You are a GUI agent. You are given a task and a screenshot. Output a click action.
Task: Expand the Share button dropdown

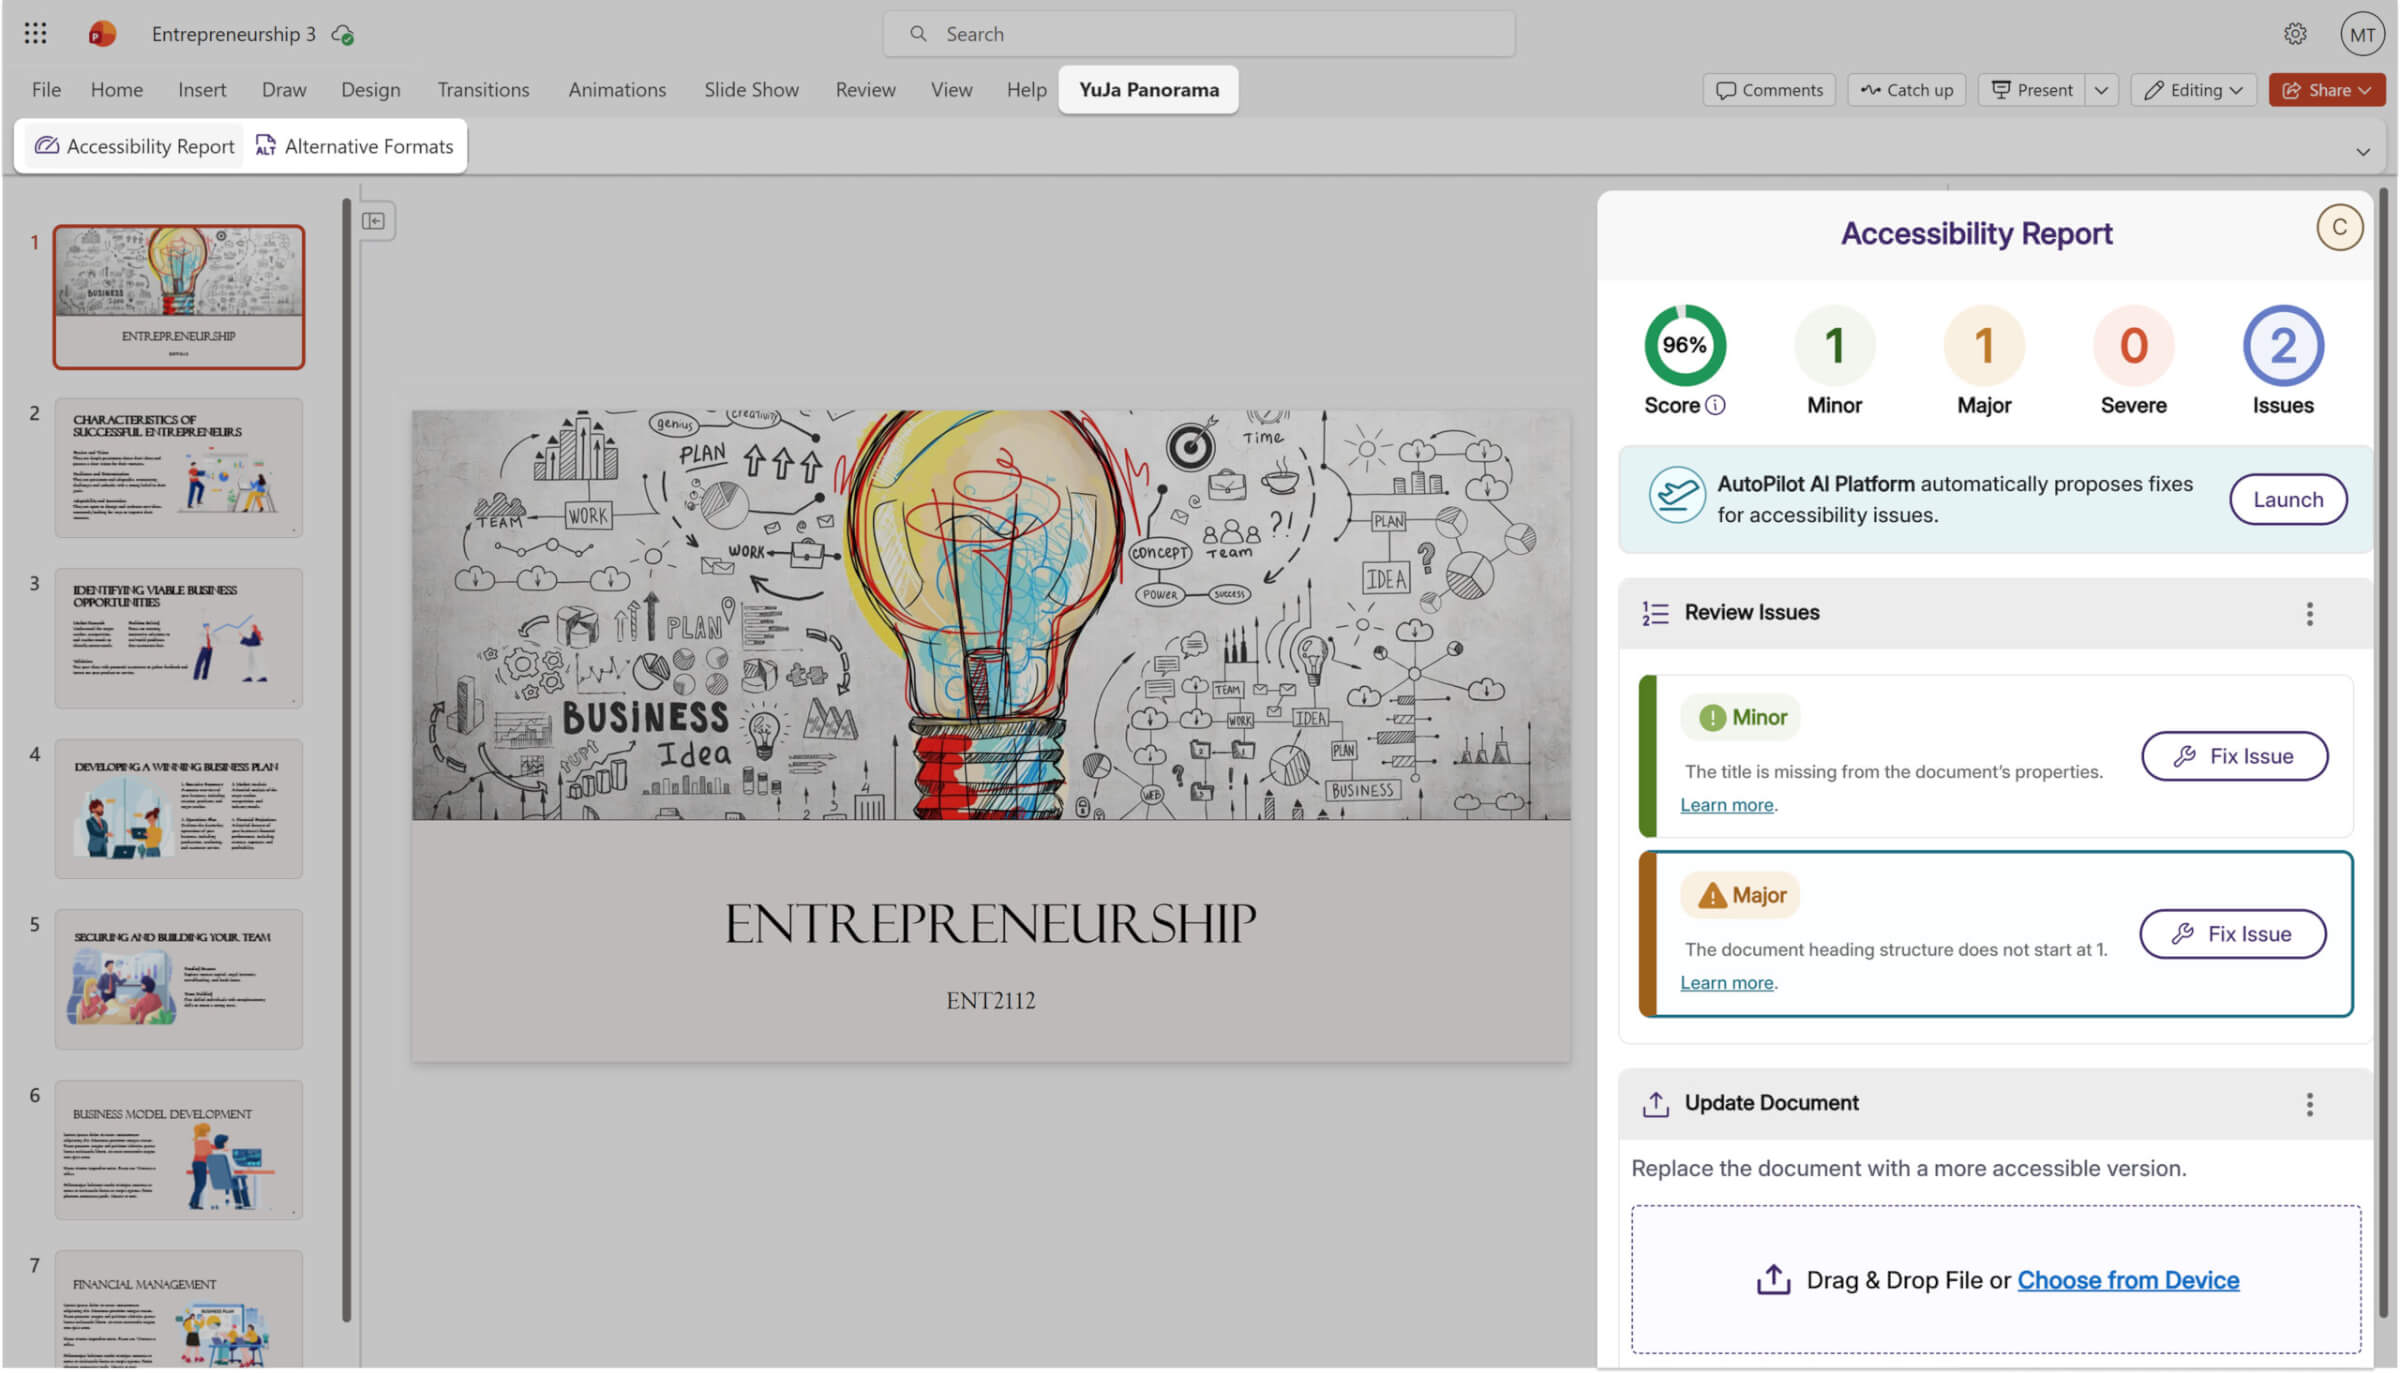click(x=2364, y=89)
